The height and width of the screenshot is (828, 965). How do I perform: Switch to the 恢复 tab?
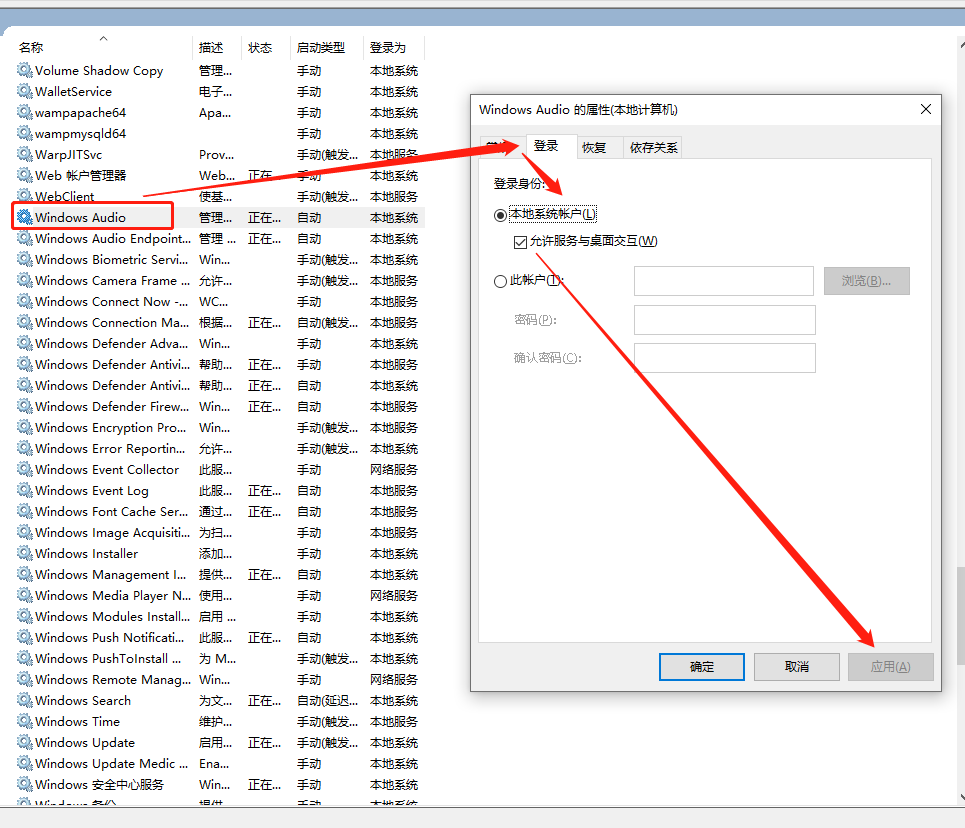(596, 146)
